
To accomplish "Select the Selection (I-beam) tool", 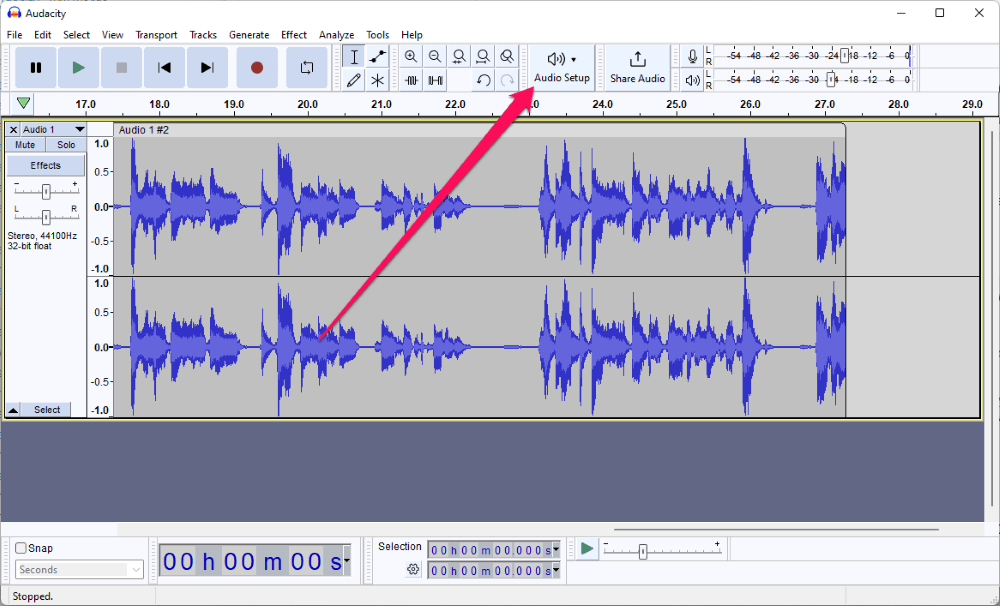I will pos(354,57).
